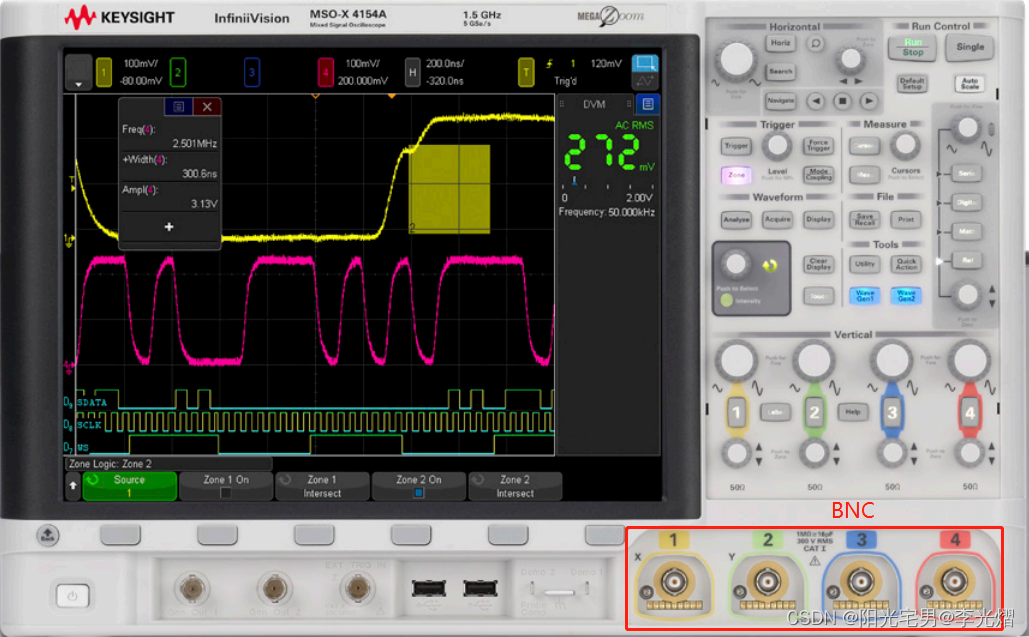Click the trigger T indicator icon
Screen dimensions: 1029x637
526,72
